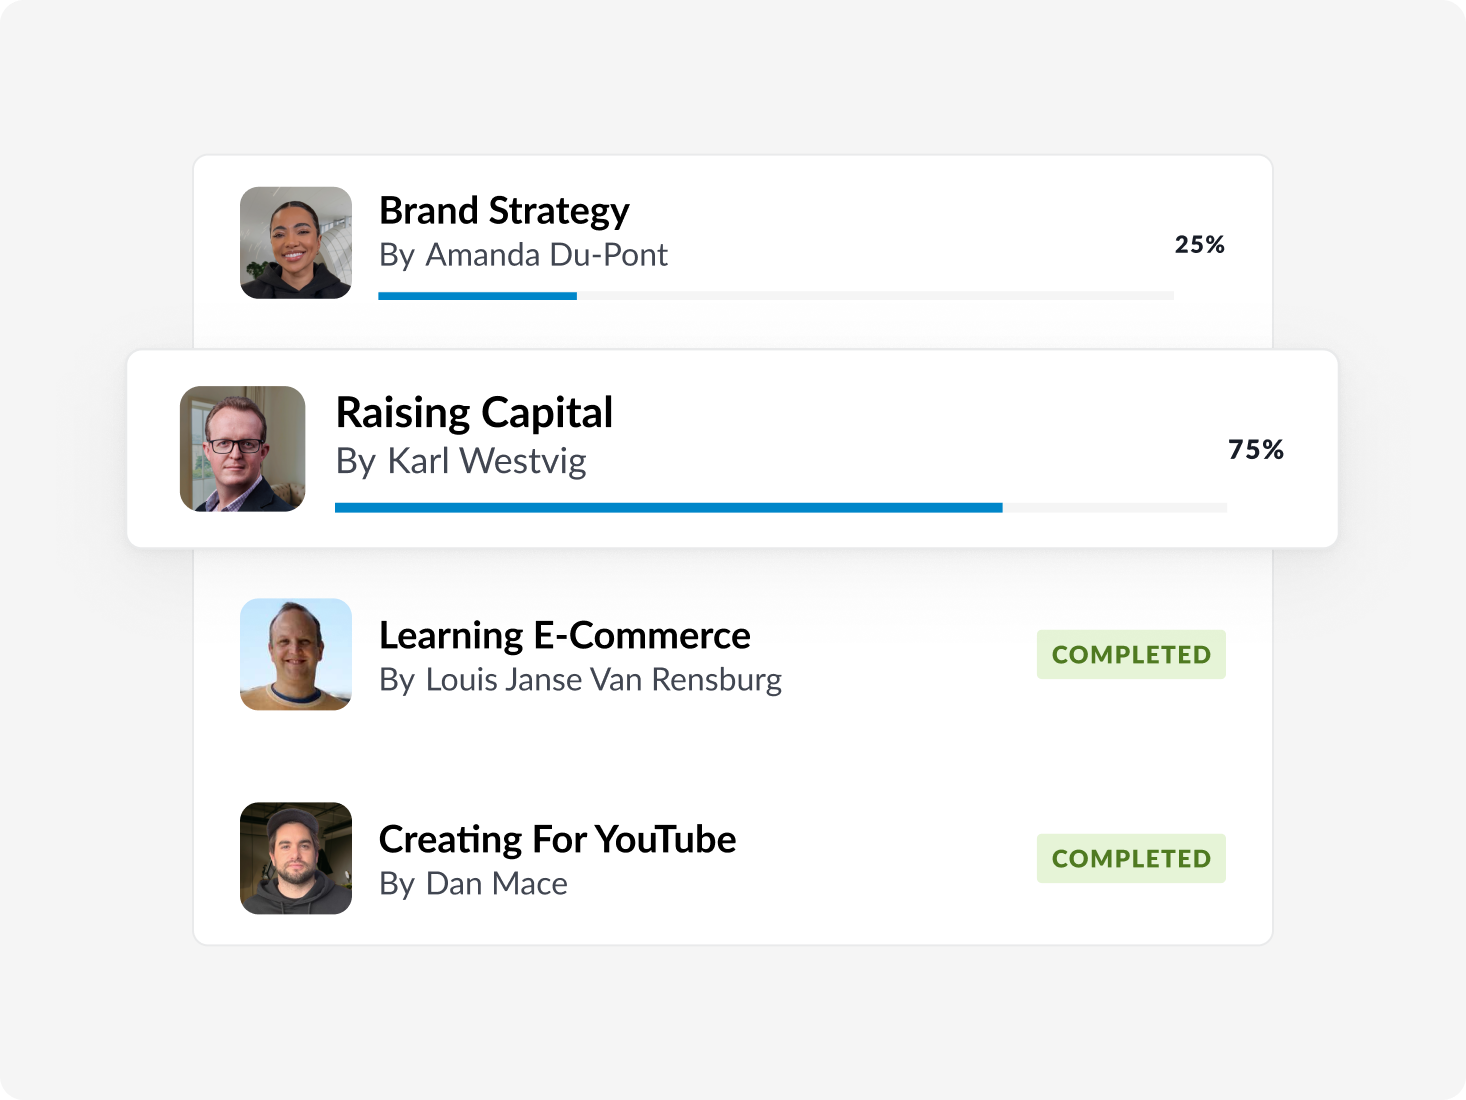Click Dan Mace's profile picture
Viewport: 1466px width, 1100px height.
click(x=295, y=858)
